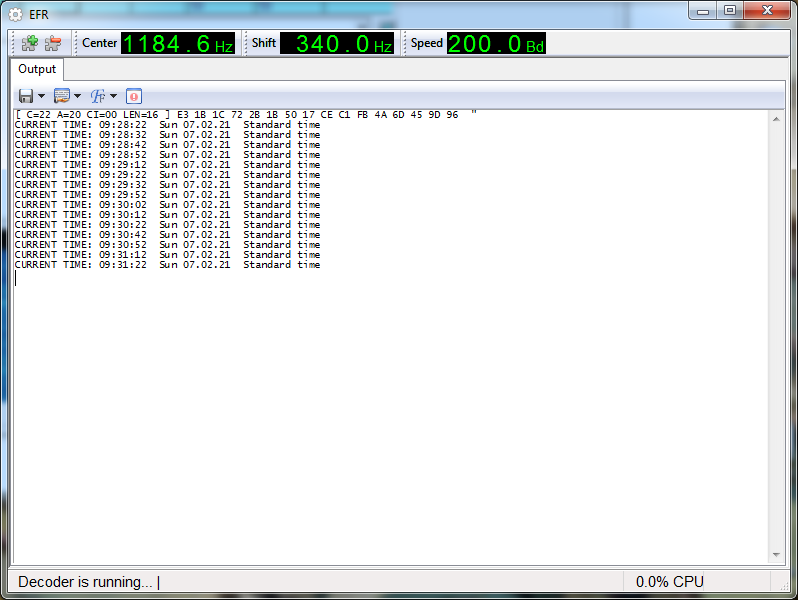
Task: Click the Center frequency 1184.6 Hz display
Action: 178,44
